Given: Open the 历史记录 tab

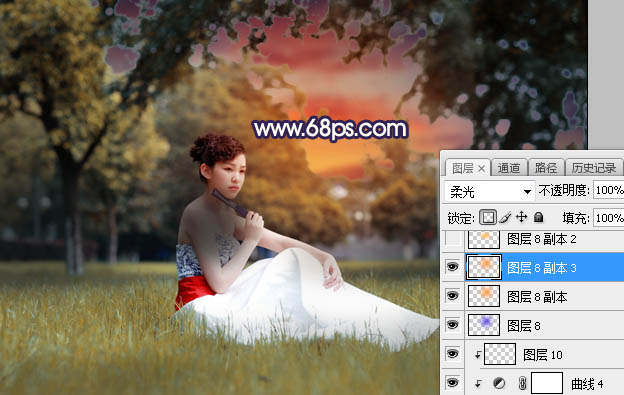Looking at the screenshot, I should (x=593, y=168).
